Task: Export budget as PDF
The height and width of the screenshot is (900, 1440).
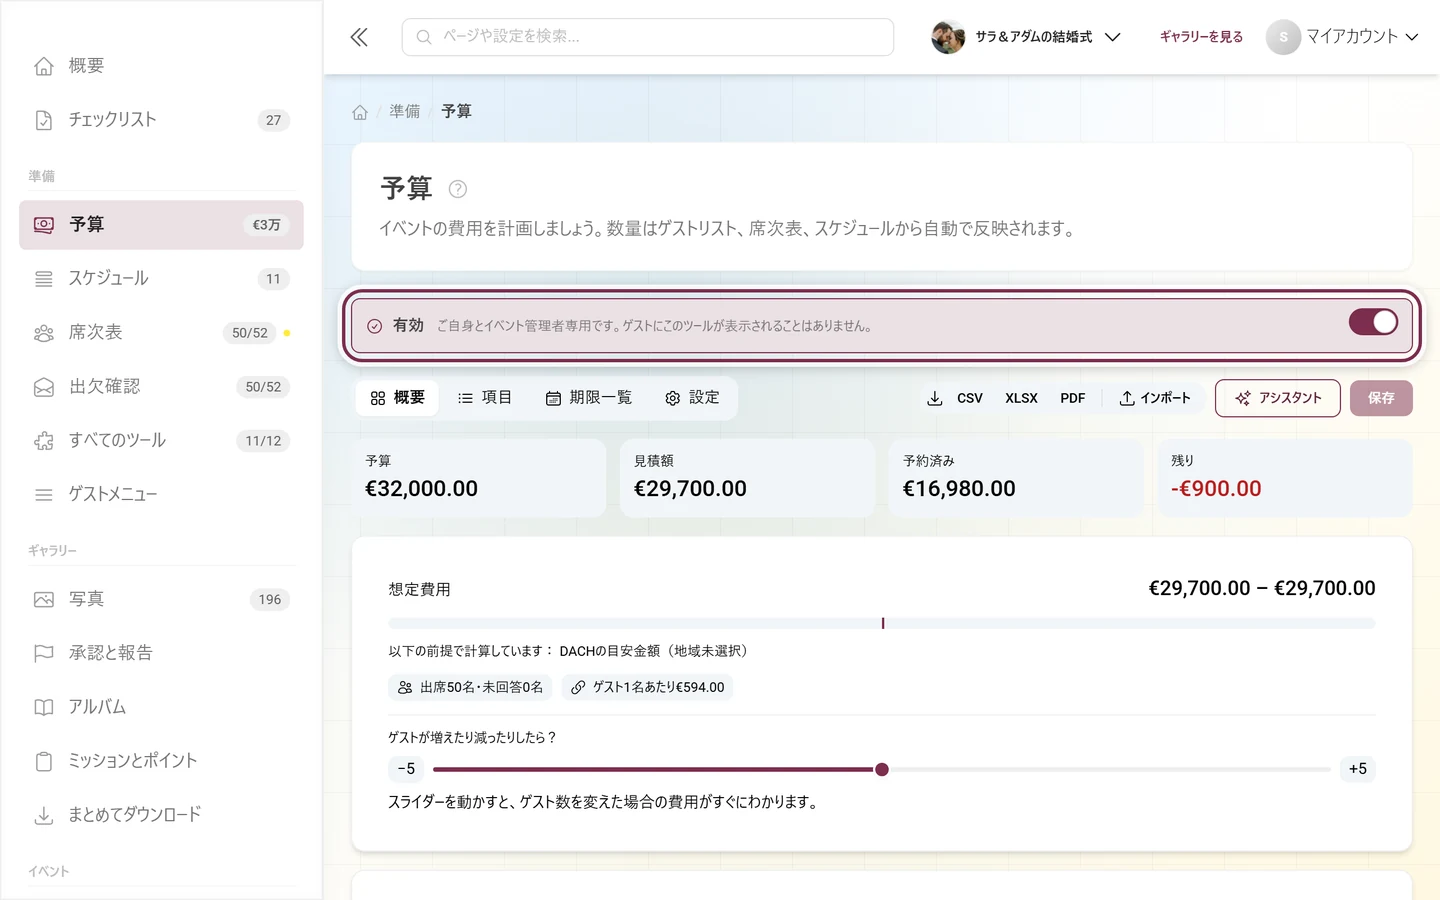Action: 1073,398
